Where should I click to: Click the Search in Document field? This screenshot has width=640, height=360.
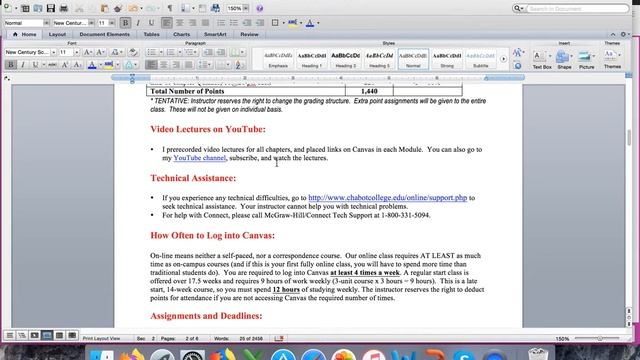click(577, 8)
